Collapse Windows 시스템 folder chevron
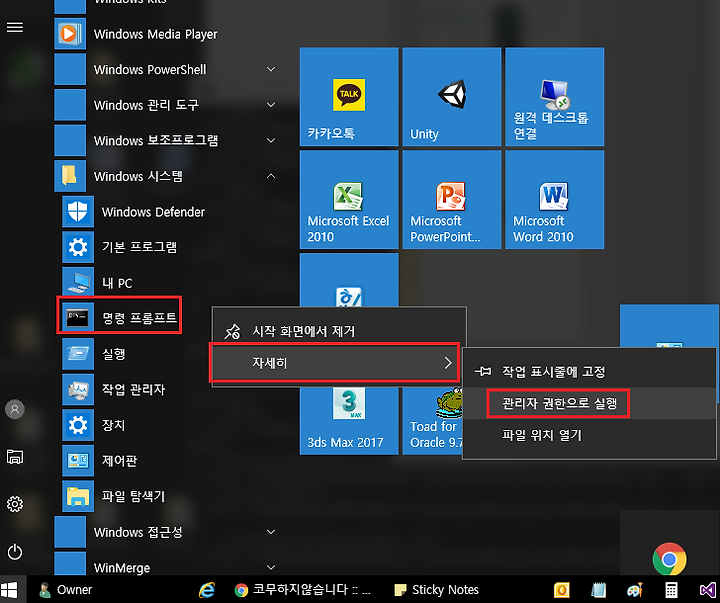 click(x=271, y=176)
